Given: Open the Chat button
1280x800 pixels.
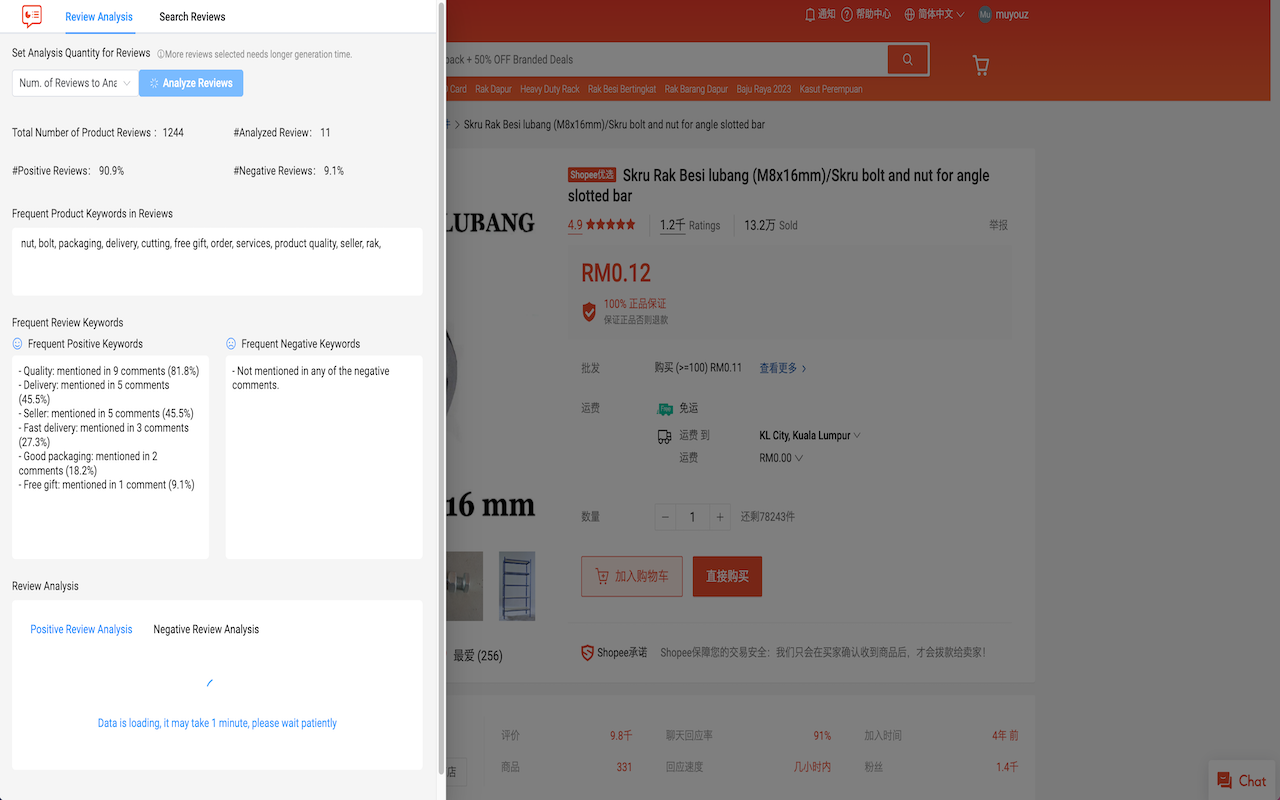Looking at the screenshot, I should click(1241, 781).
